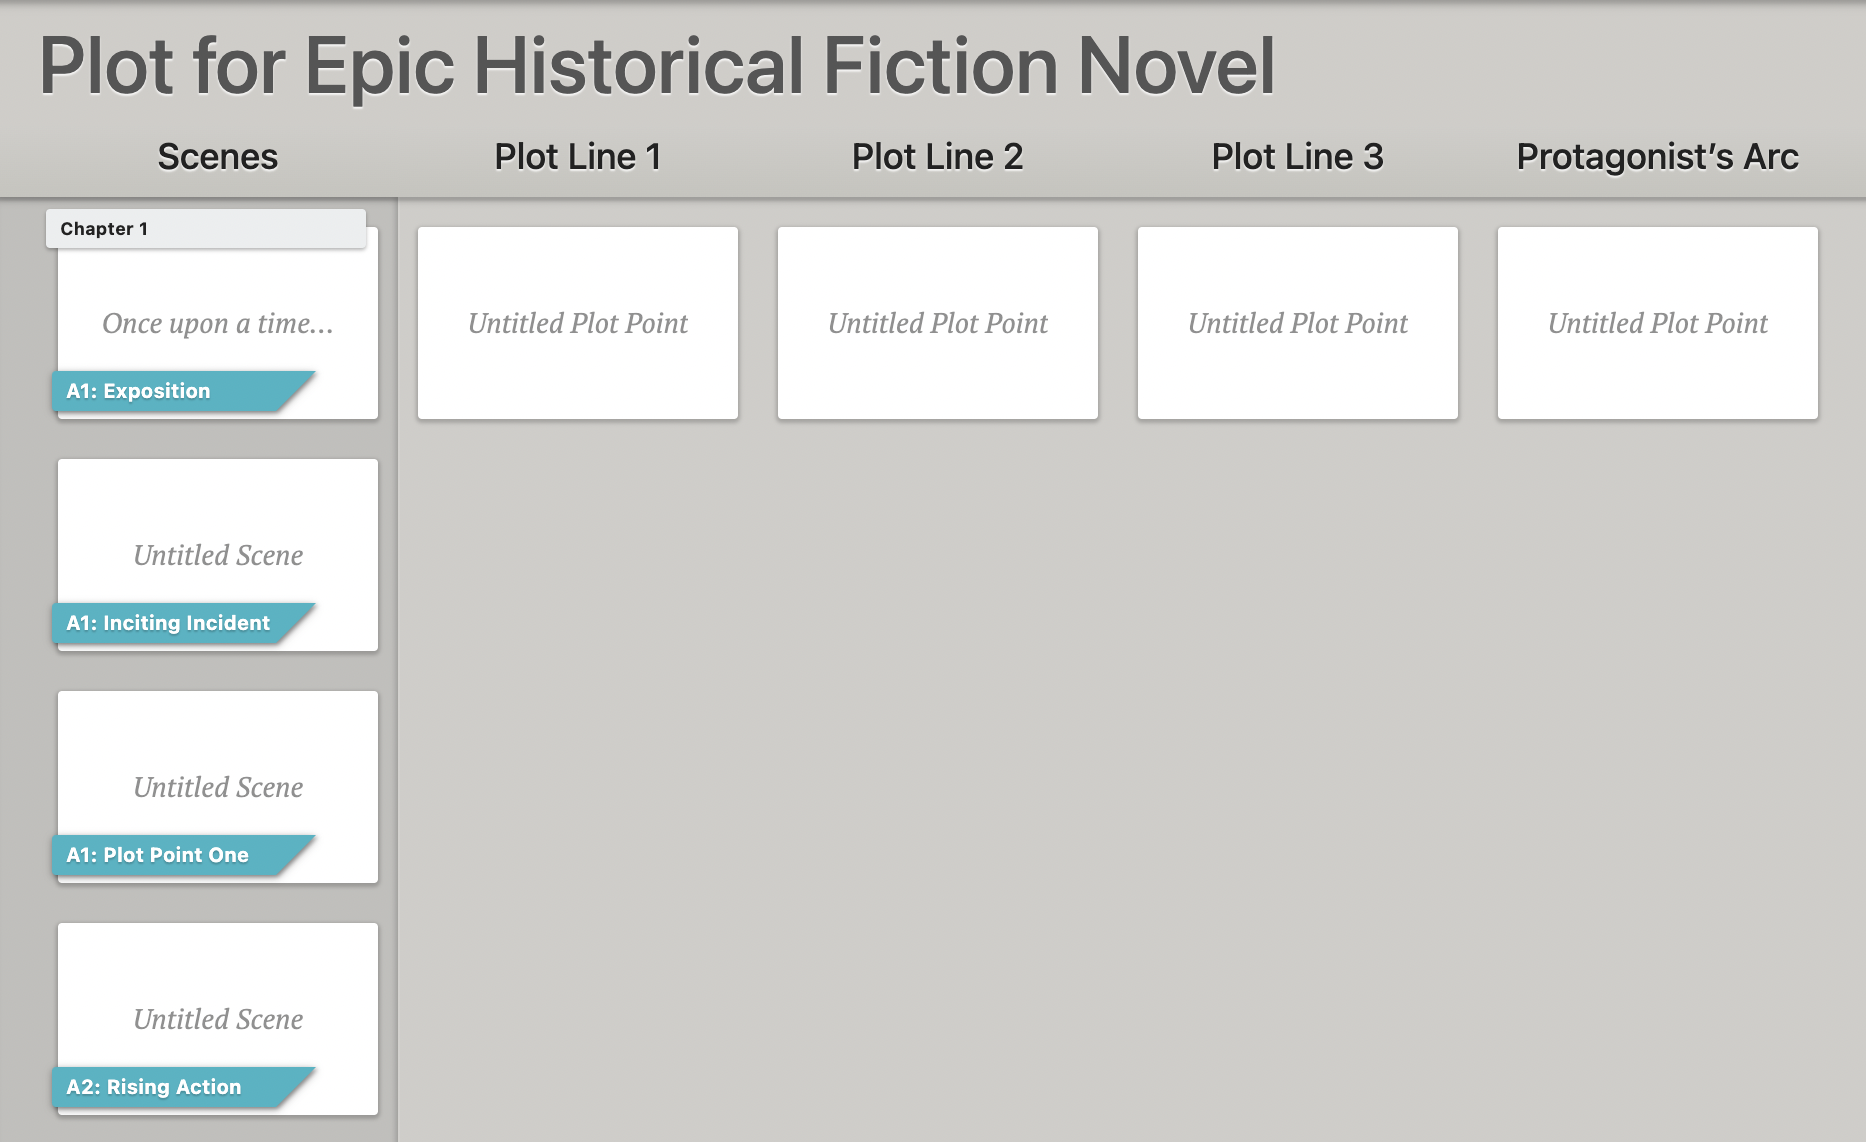The width and height of the screenshot is (1866, 1142).
Task: Open the Untitled Plot Point in Plot Line 1
Action: (577, 323)
